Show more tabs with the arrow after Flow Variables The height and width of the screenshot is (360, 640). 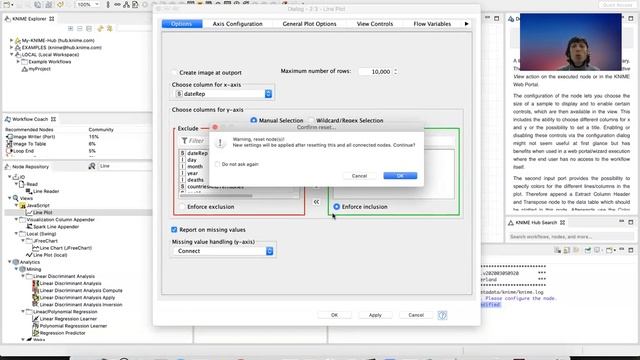pyautogui.click(x=467, y=24)
